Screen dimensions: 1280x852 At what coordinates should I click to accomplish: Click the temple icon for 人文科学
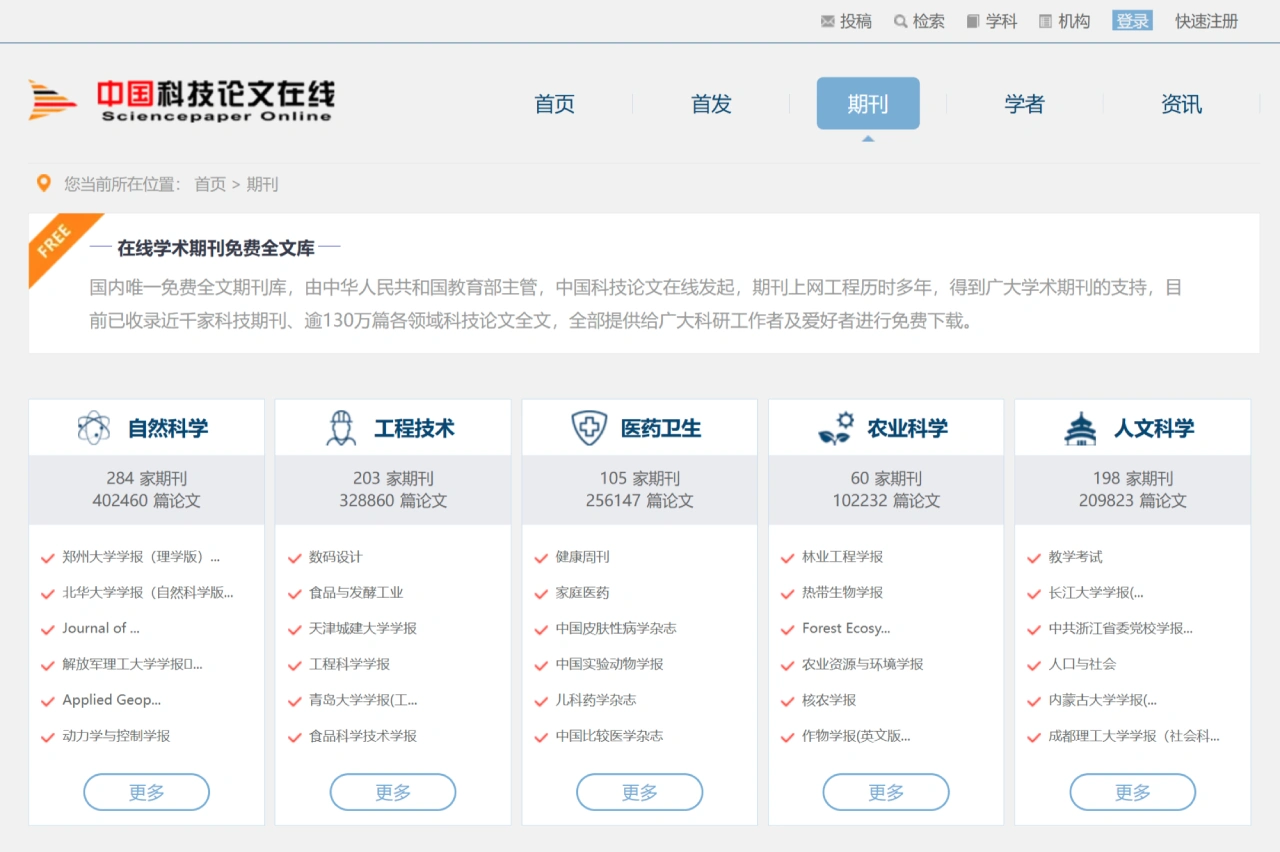(1080, 428)
